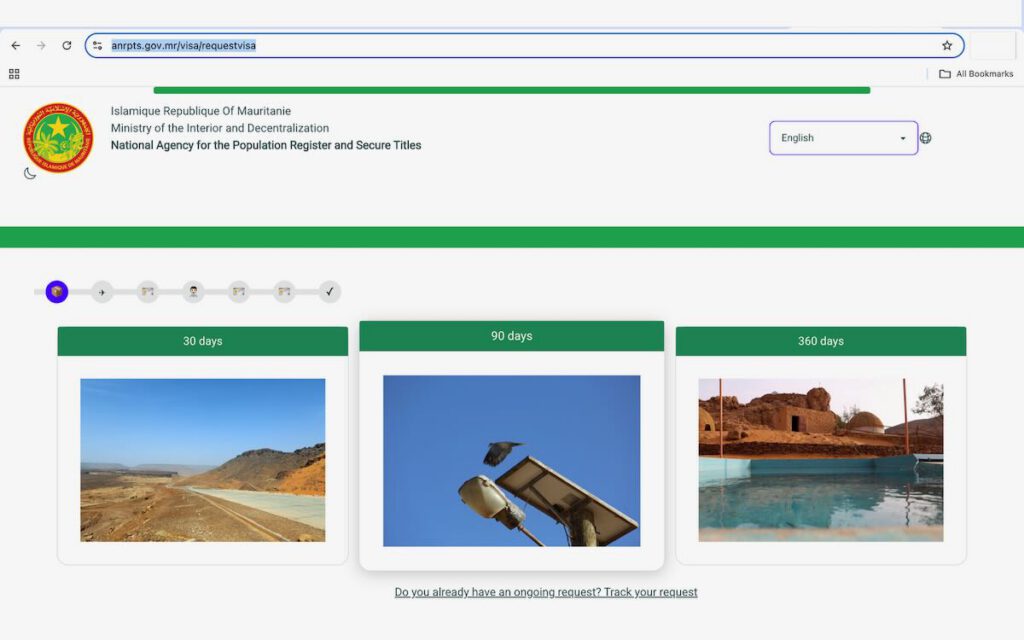Select the checkmark final step icon
The height and width of the screenshot is (640, 1024).
[330, 292]
